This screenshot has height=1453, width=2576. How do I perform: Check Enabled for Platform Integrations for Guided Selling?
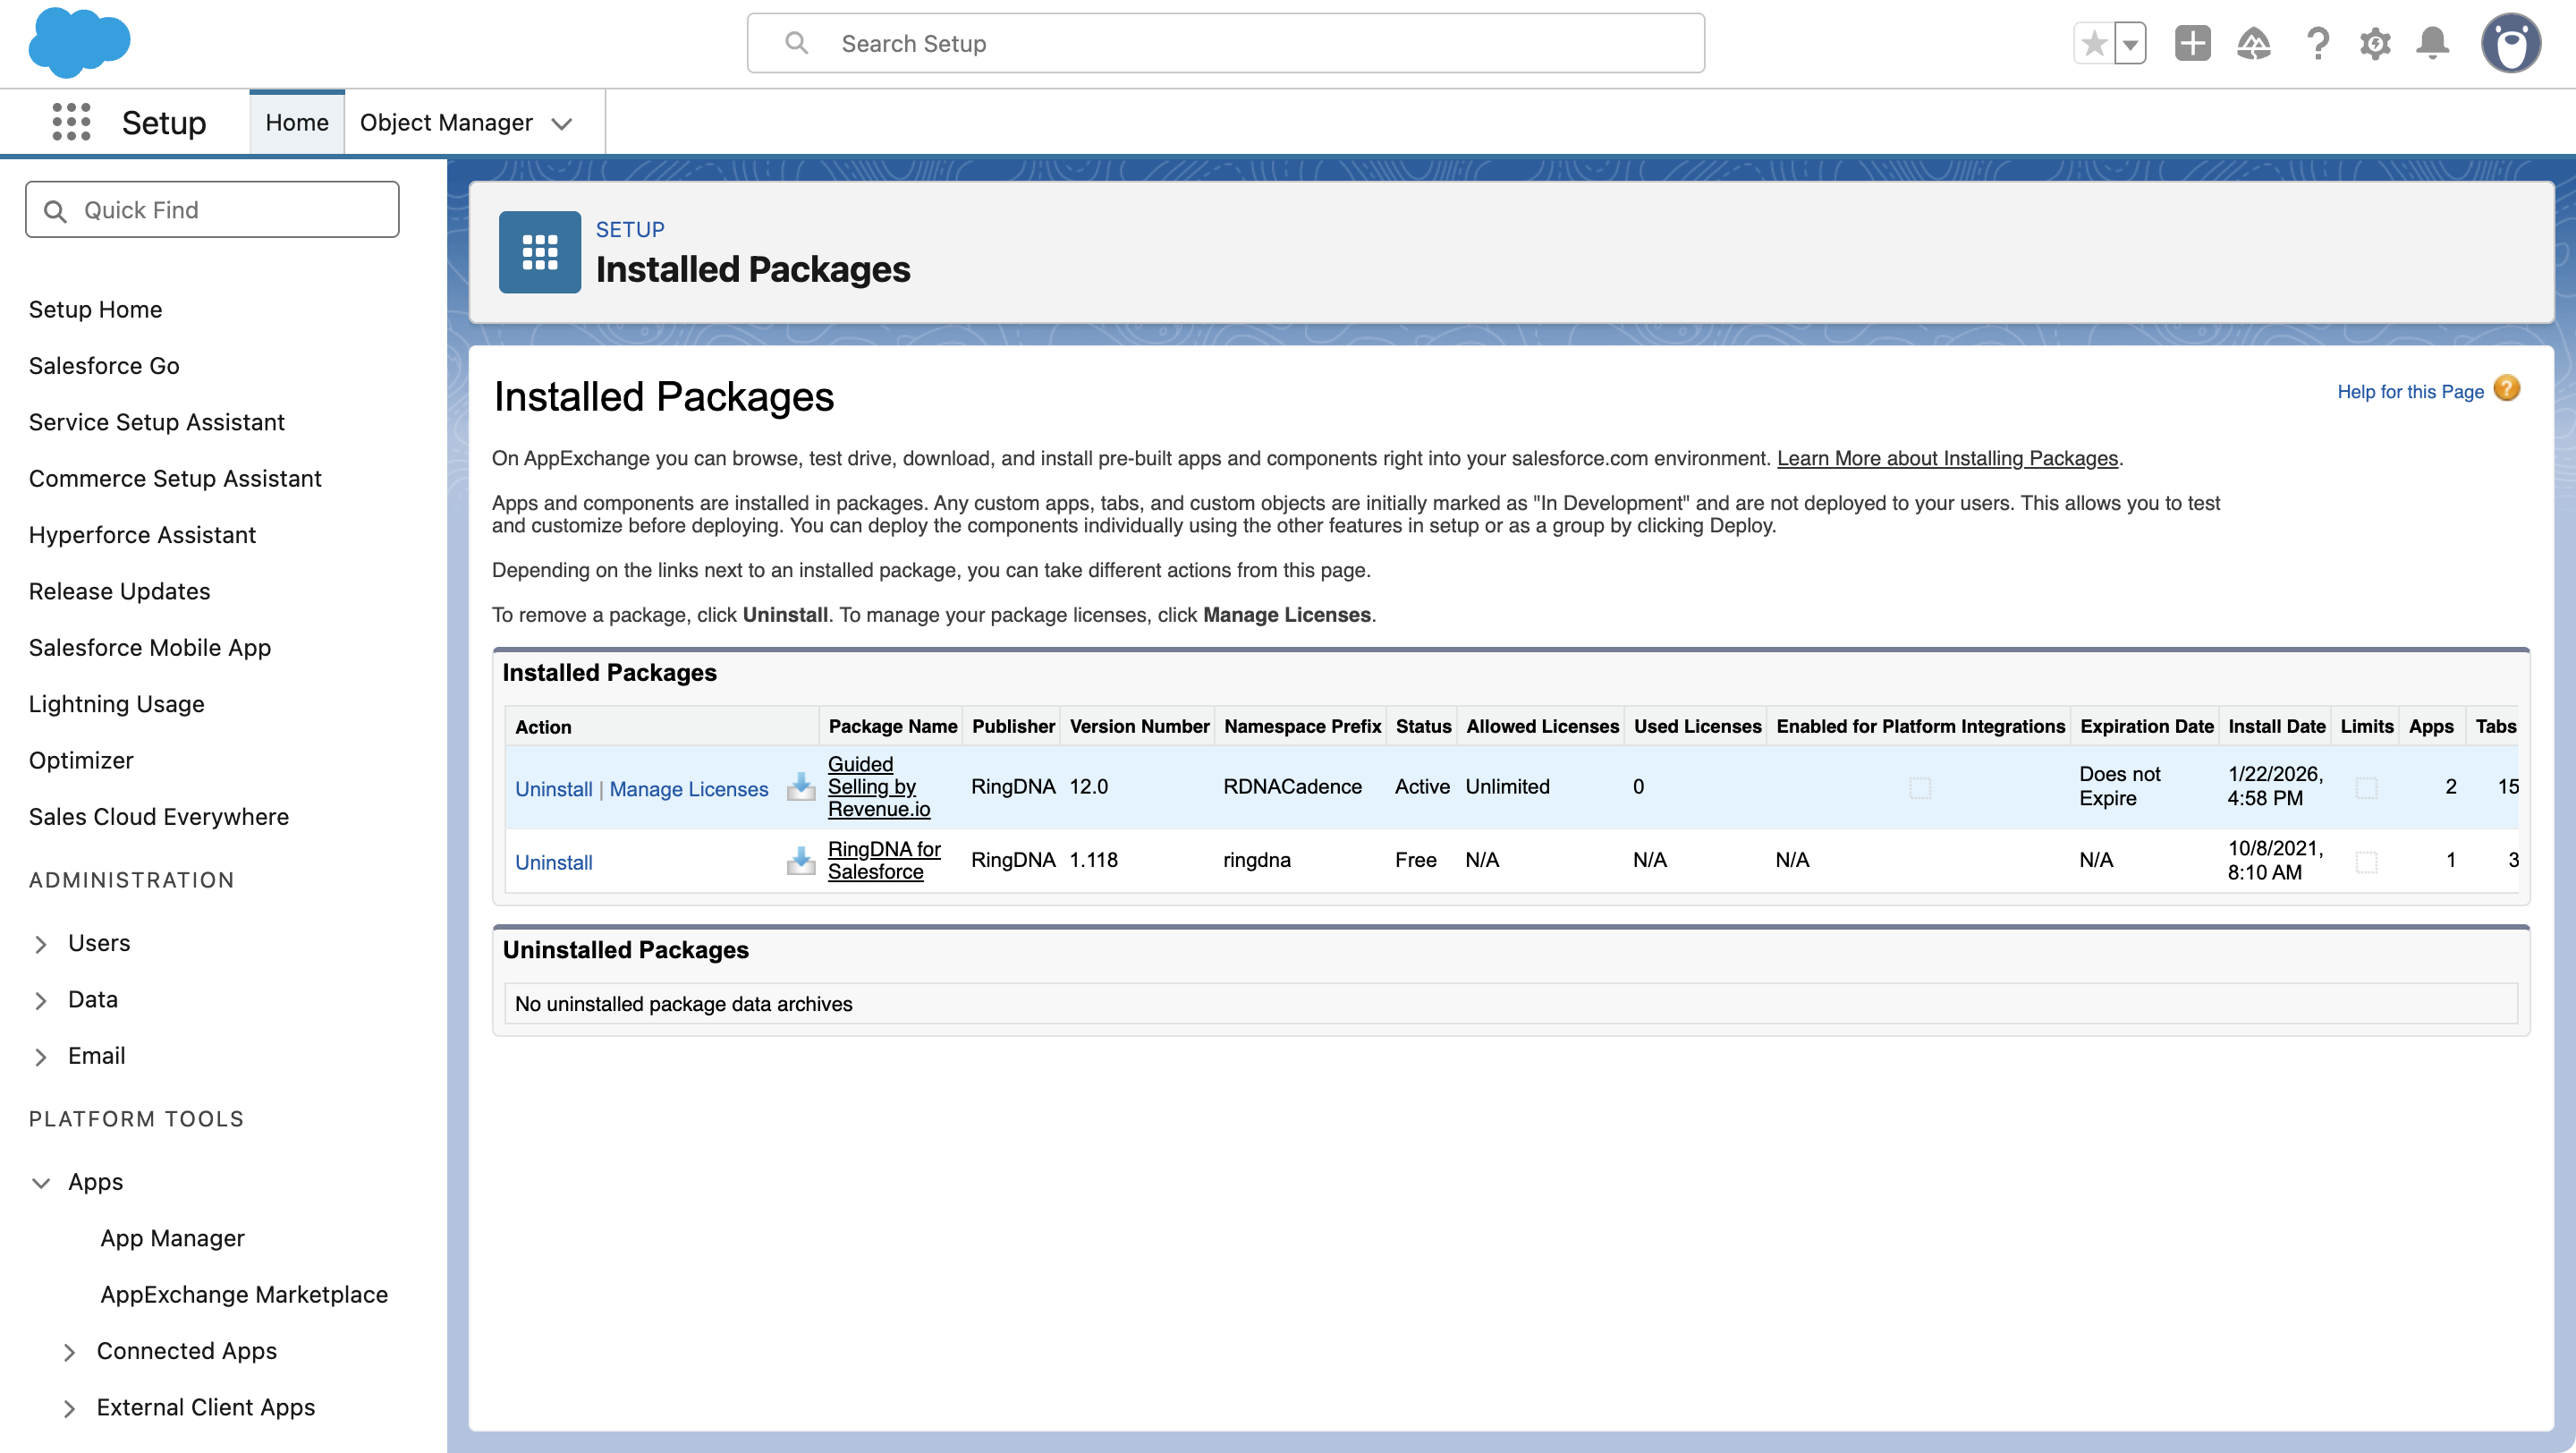[x=1922, y=787]
